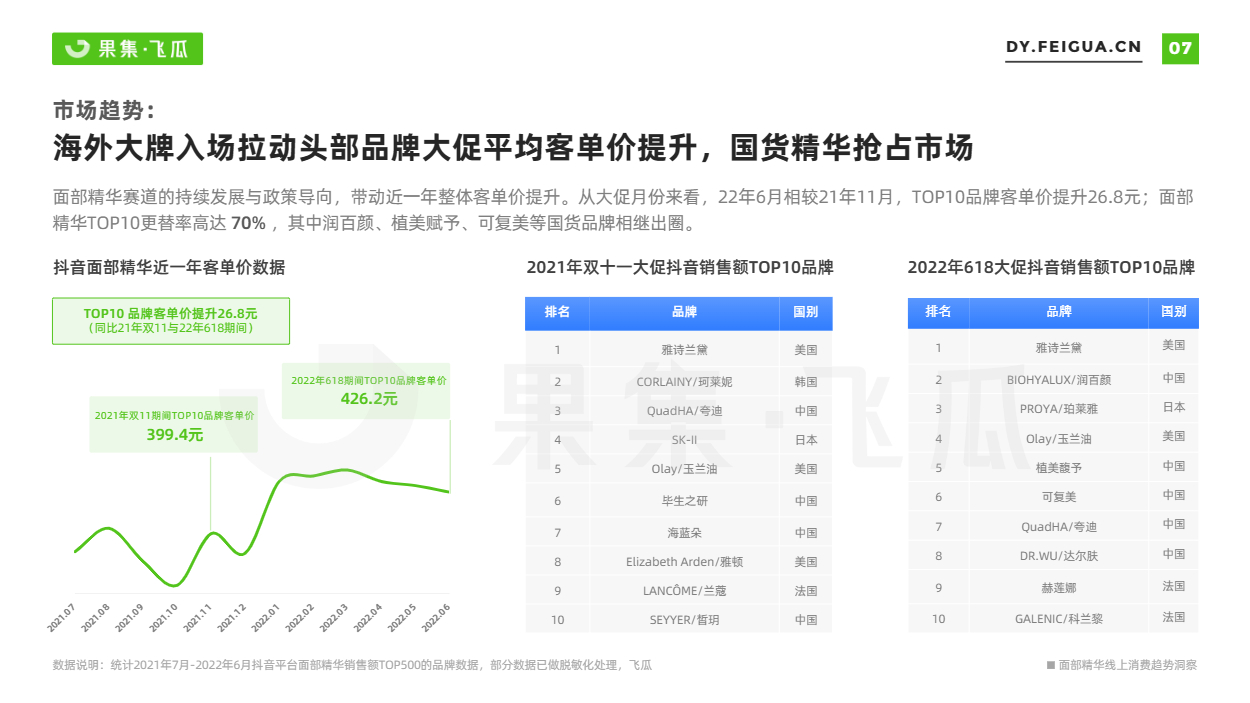This screenshot has height=703, width=1250.
Task: Click Olay/玉兰油 in the 2021 table
Action: point(684,469)
